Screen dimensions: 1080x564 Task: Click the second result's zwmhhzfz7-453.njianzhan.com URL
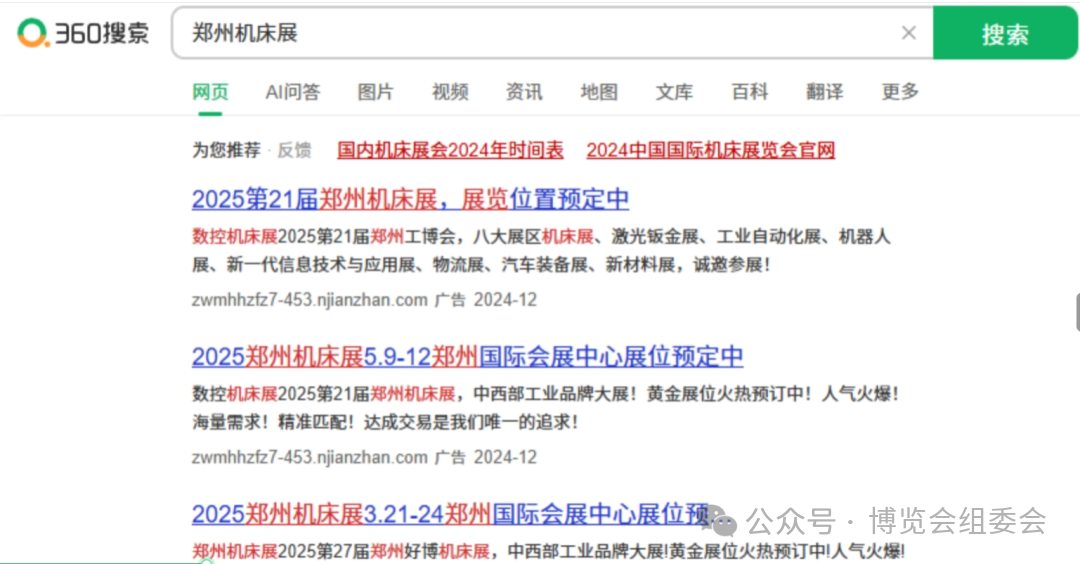(310, 457)
